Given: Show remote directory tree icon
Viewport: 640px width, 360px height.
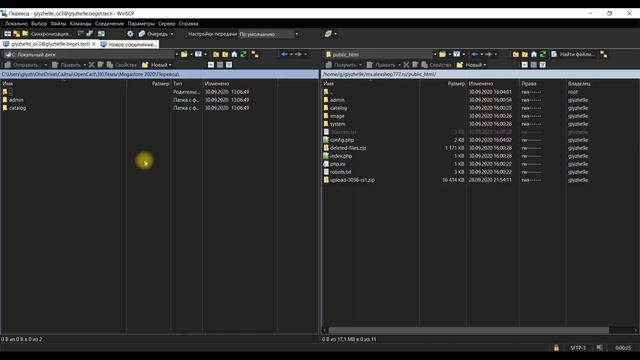Looking at the screenshot, I should (x=604, y=54).
